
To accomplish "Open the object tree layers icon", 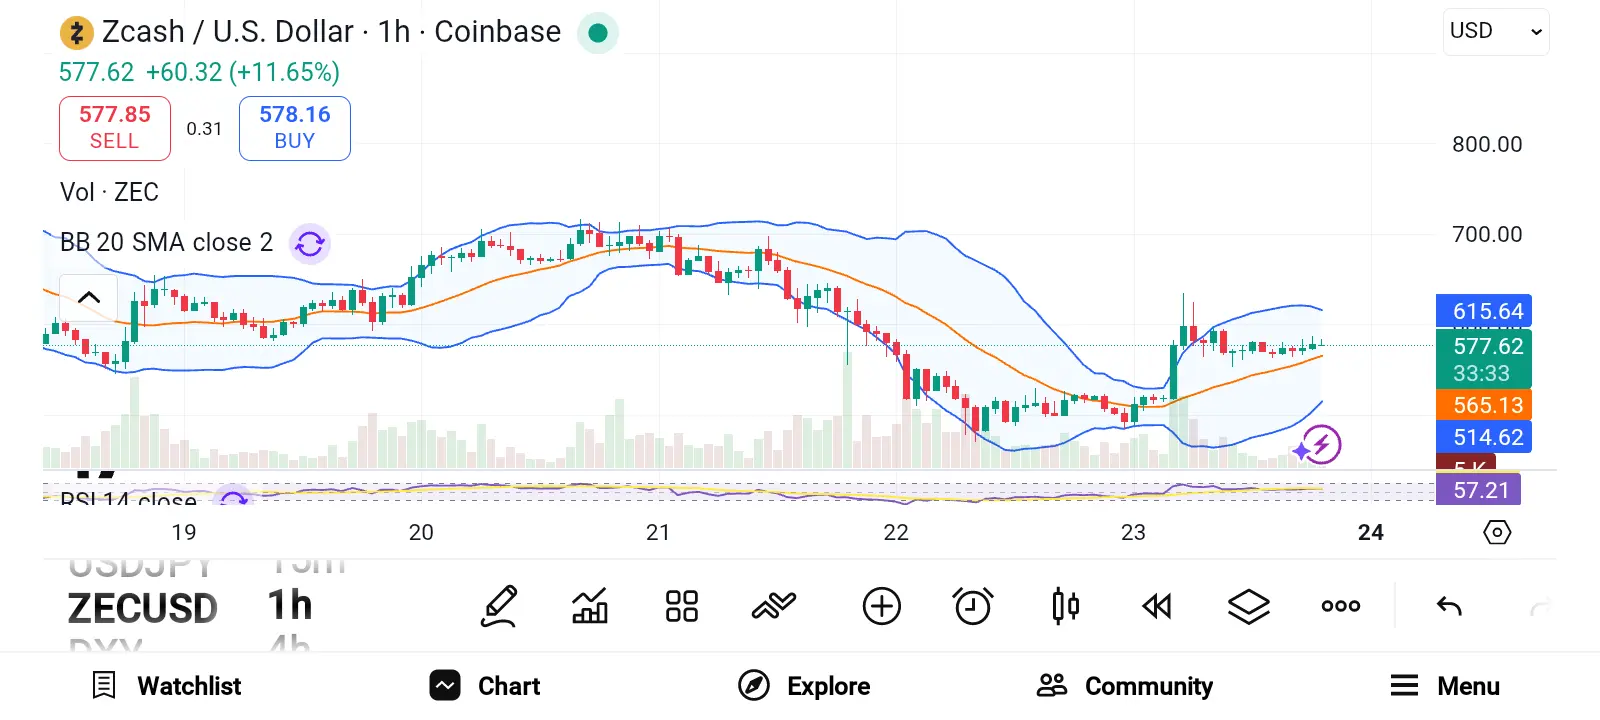I will pos(1248,606).
